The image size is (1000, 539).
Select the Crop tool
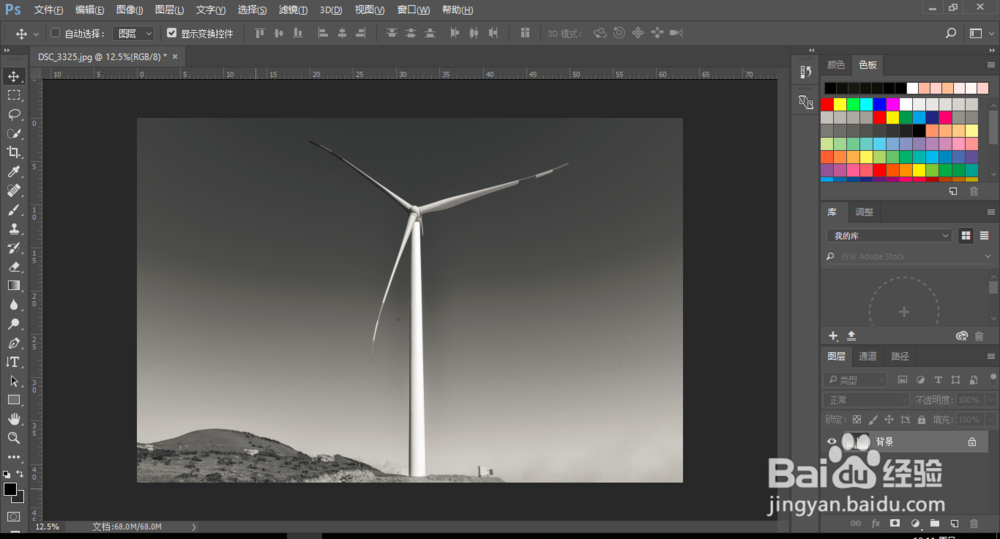13,152
